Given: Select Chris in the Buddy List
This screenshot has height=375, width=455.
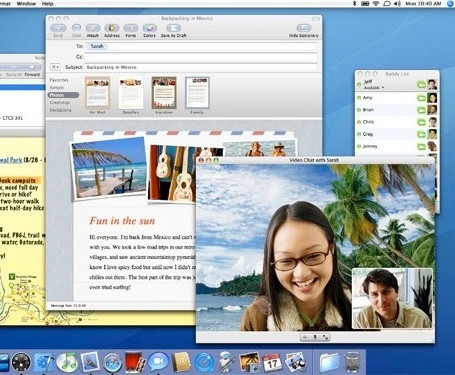Looking at the screenshot, I should 397,122.
